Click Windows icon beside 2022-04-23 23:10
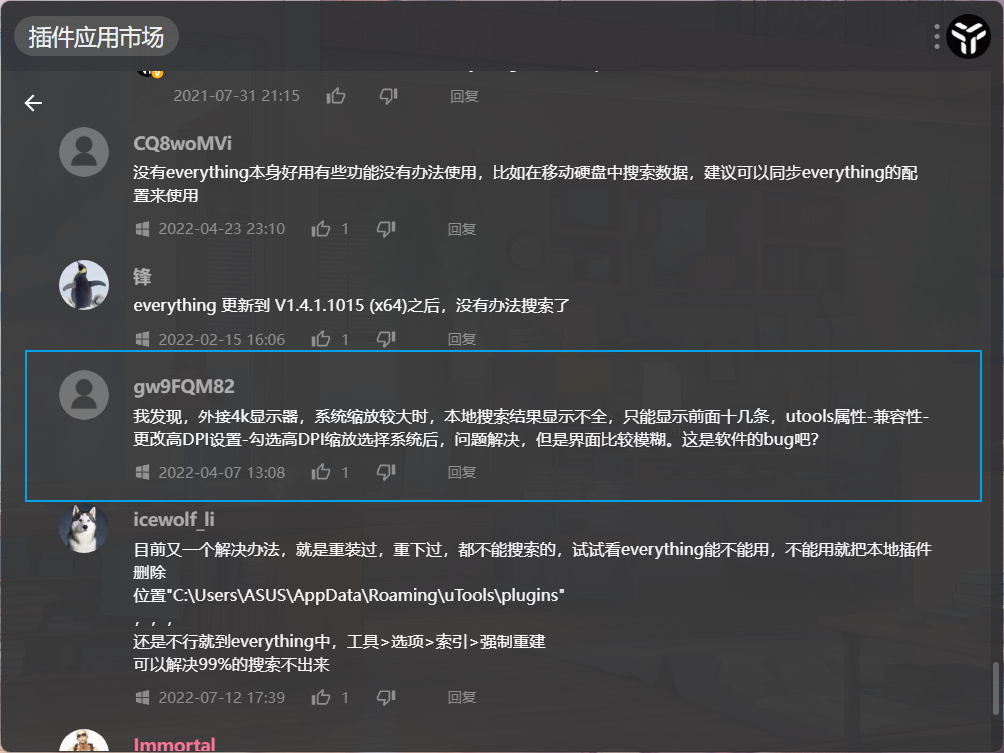This screenshot has width=1004, height=753. [x=143, y=229]
